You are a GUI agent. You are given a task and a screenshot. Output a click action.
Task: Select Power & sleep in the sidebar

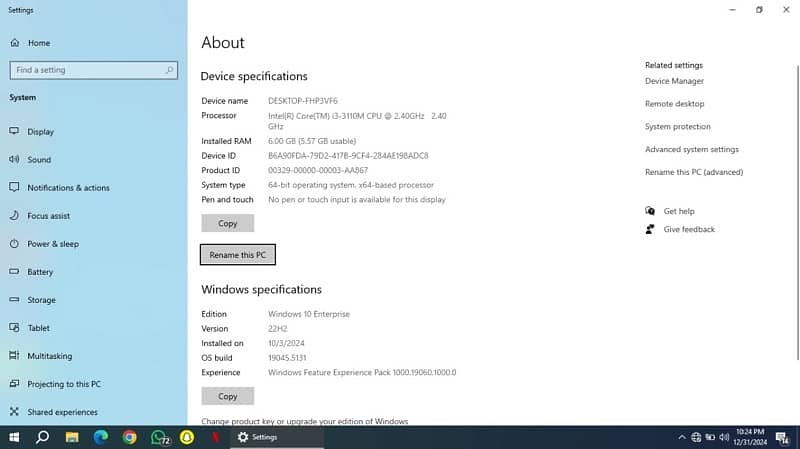click(x=52, y=244)
